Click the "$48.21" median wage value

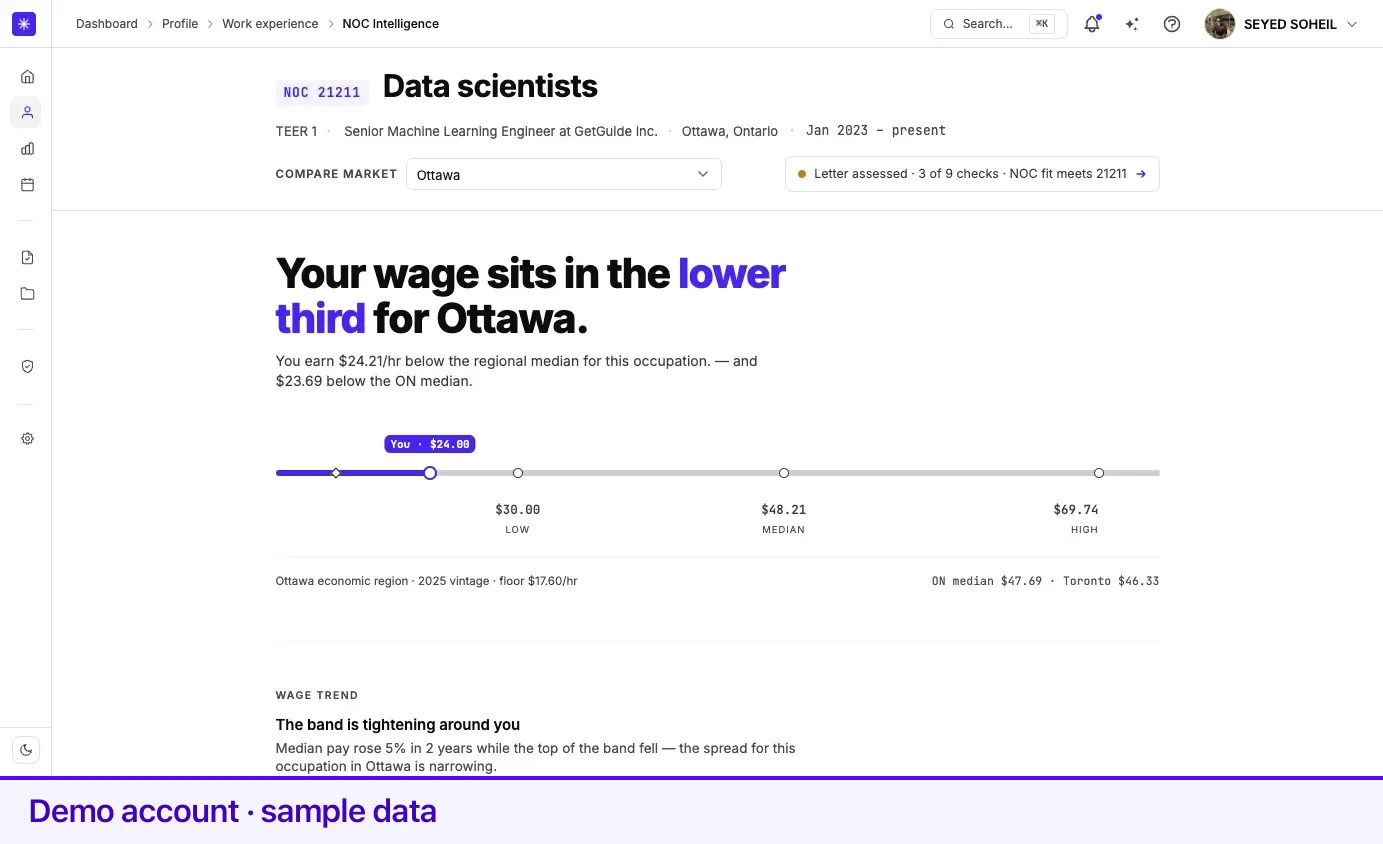[784, 510]
